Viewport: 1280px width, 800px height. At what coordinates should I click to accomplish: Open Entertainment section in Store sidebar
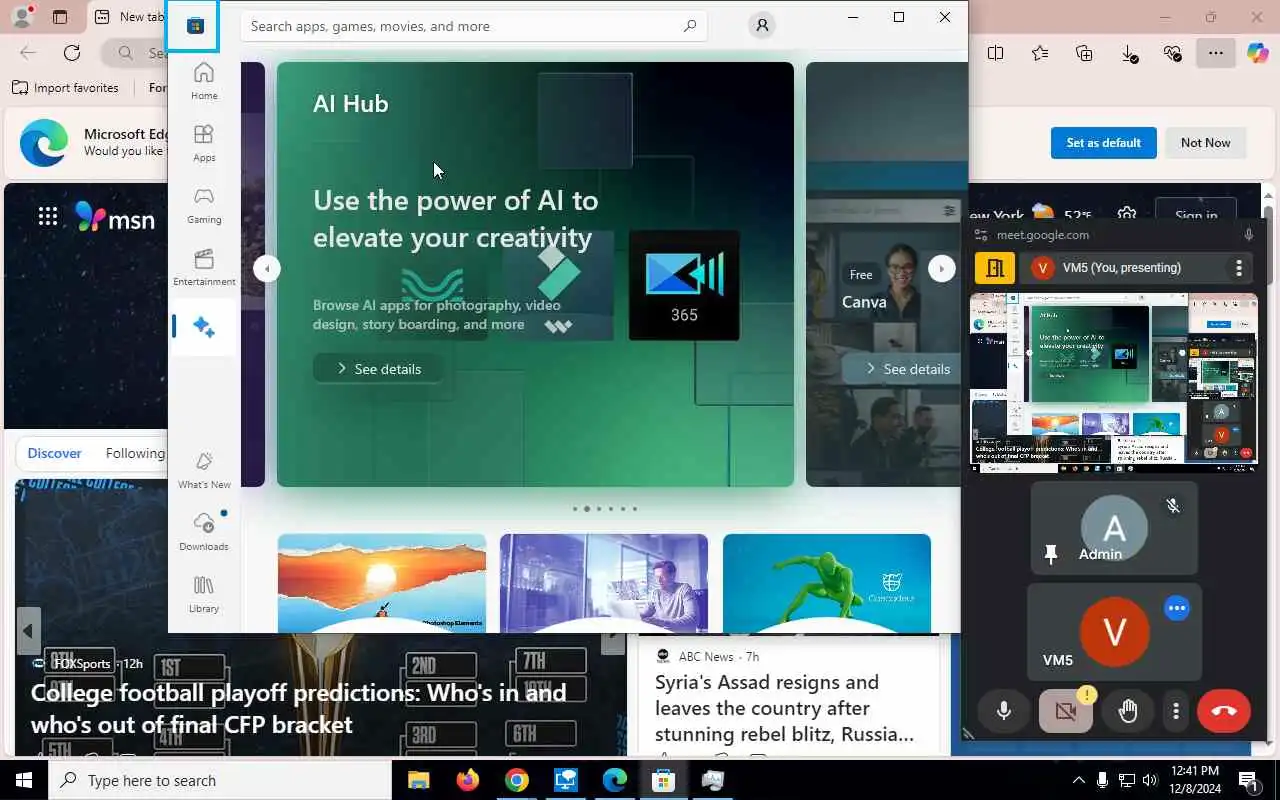pyautogui.click(x=204, y=267)
